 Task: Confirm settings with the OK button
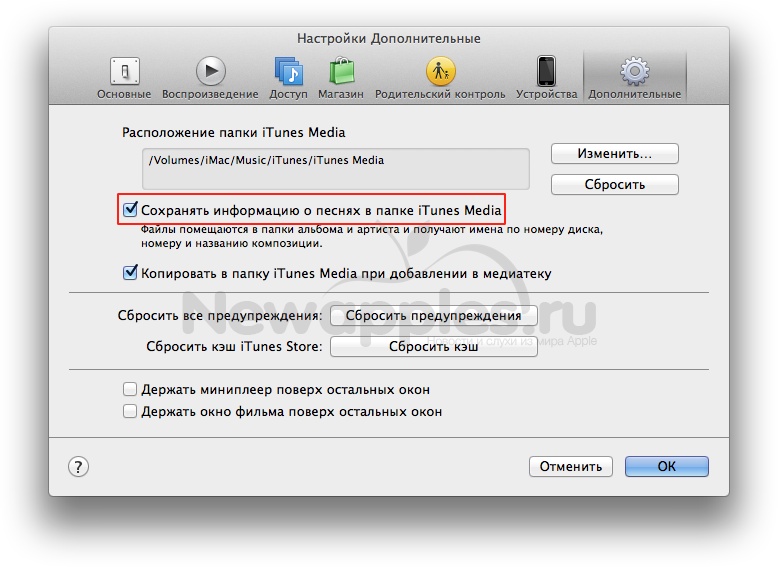tap(666, 466)
